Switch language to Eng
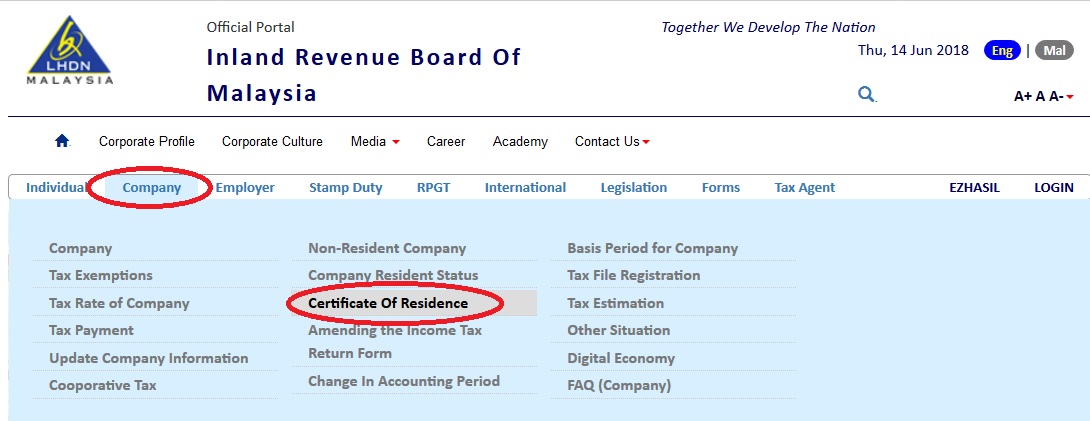 (1001, 51)
